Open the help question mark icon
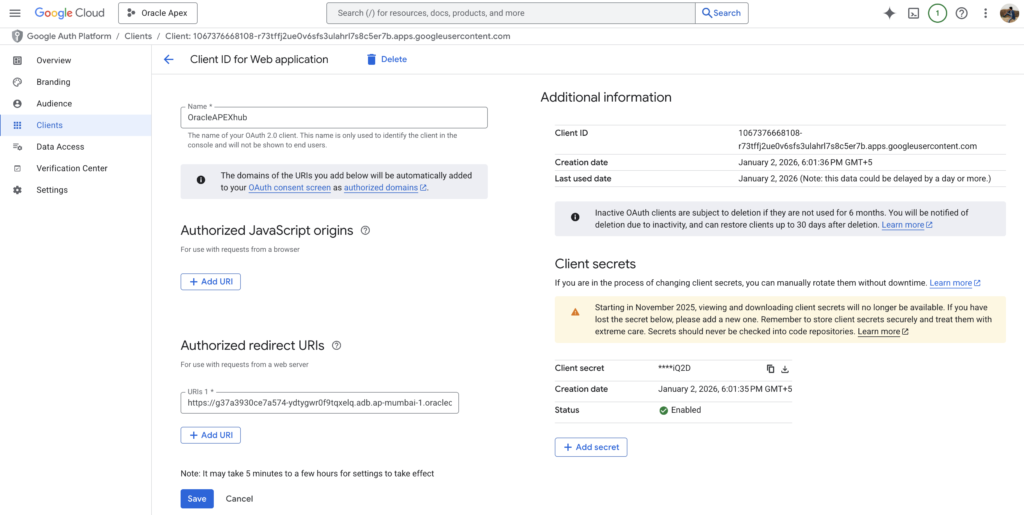The width and height of the screenshot is (1024, 515). pos(961,13)
